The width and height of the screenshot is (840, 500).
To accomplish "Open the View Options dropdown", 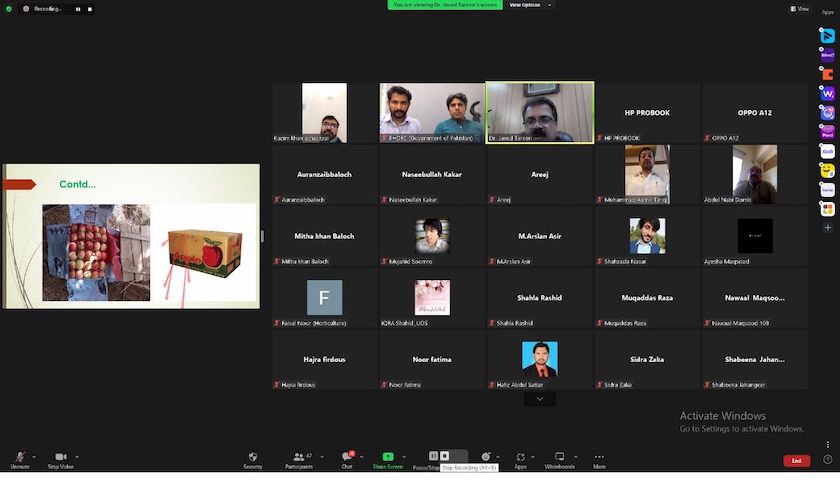I will point(525,5).
